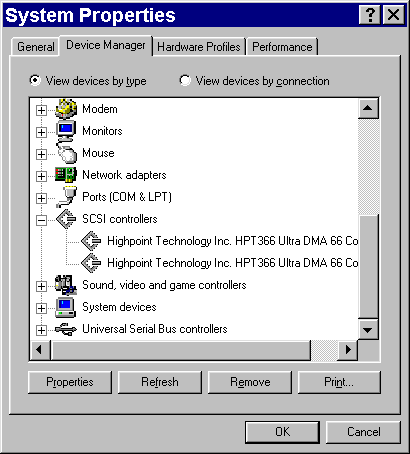The width and height of the screenshot is (410, 454).
Task: Click the Monitors category icon
Action: (x=66, y=131)
